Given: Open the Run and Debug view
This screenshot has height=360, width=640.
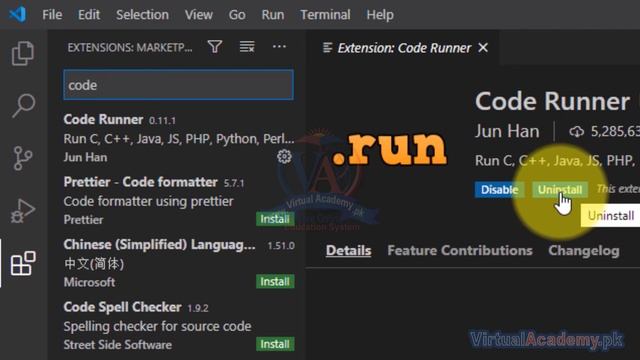Looking at the screenshot, I should coord(22,211).
